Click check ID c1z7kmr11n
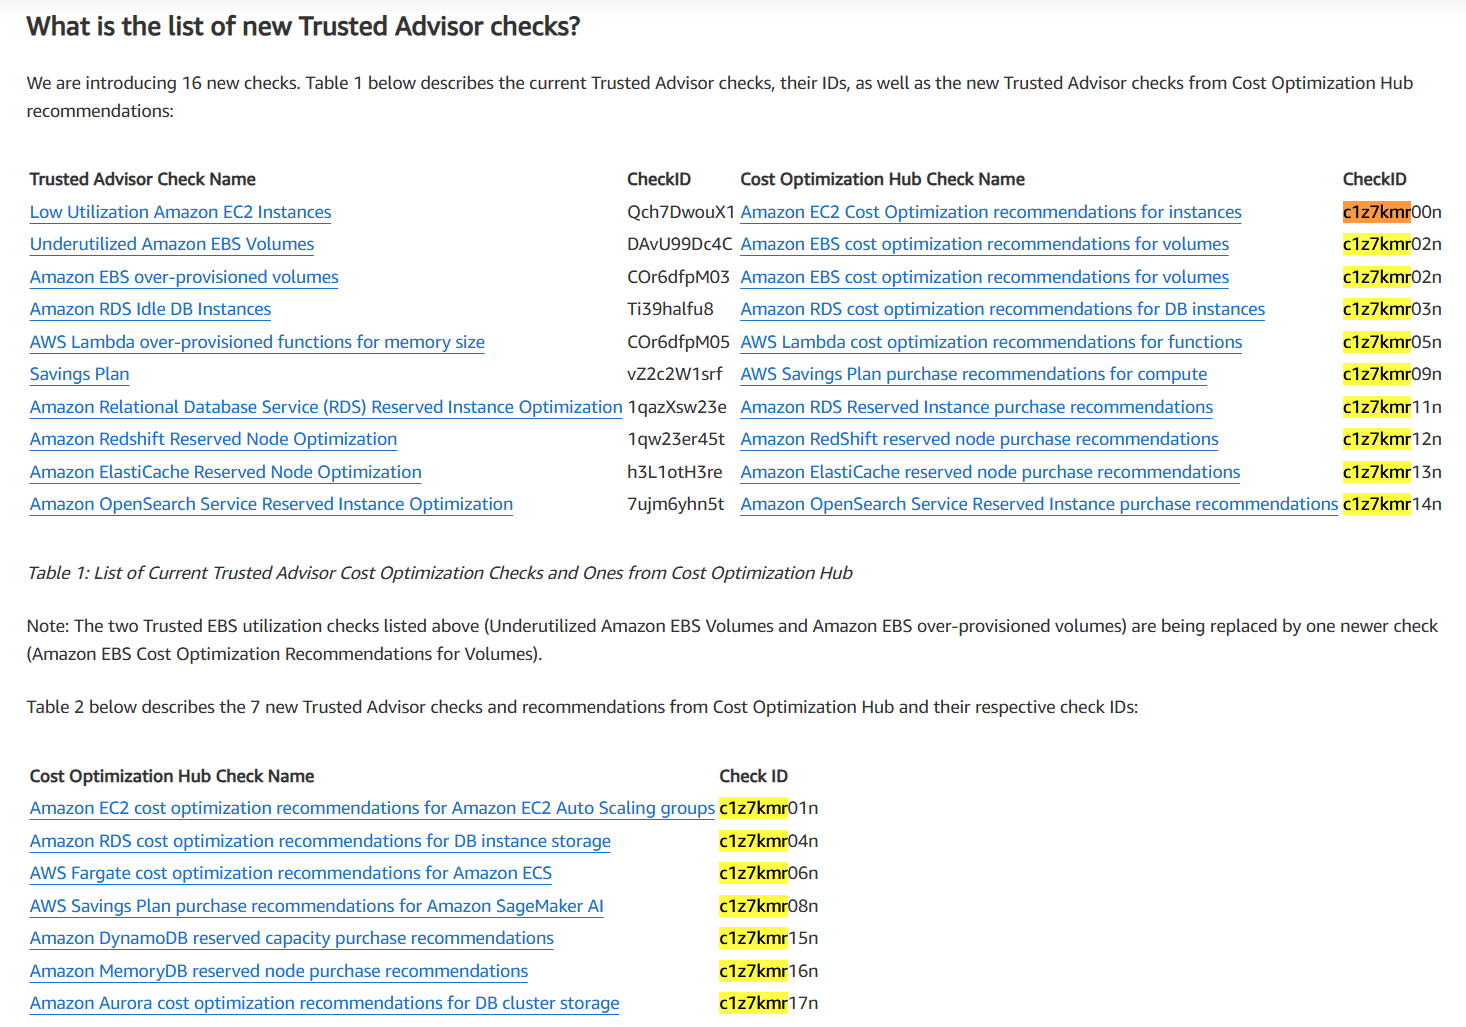Screen dimensions: 1466x1027 (1392, 407)
